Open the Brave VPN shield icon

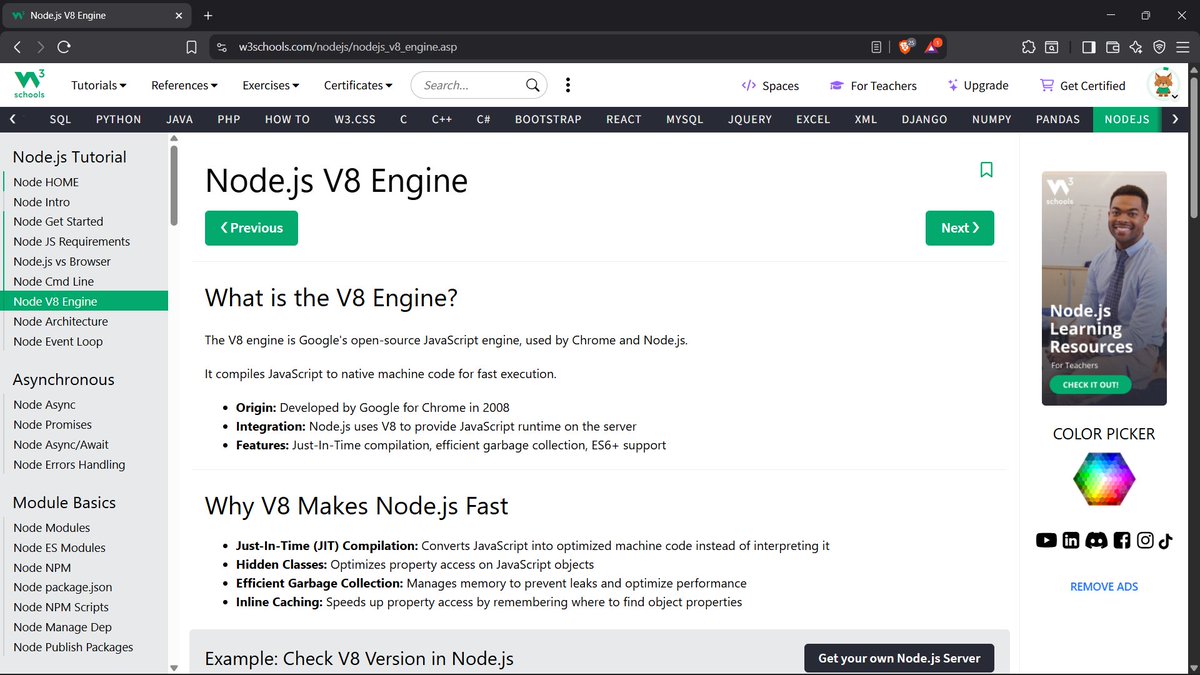pos(1160,47)
